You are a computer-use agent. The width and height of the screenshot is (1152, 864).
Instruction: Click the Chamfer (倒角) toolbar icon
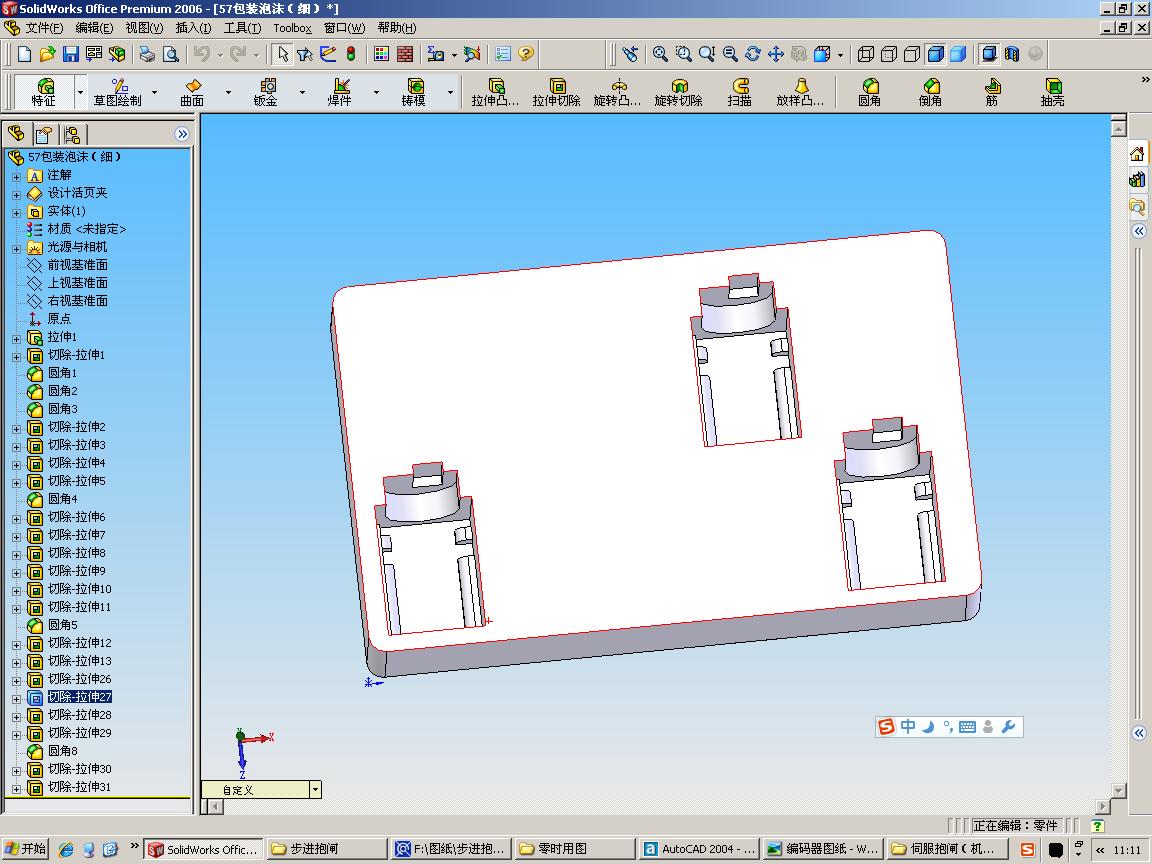(930, 93)
